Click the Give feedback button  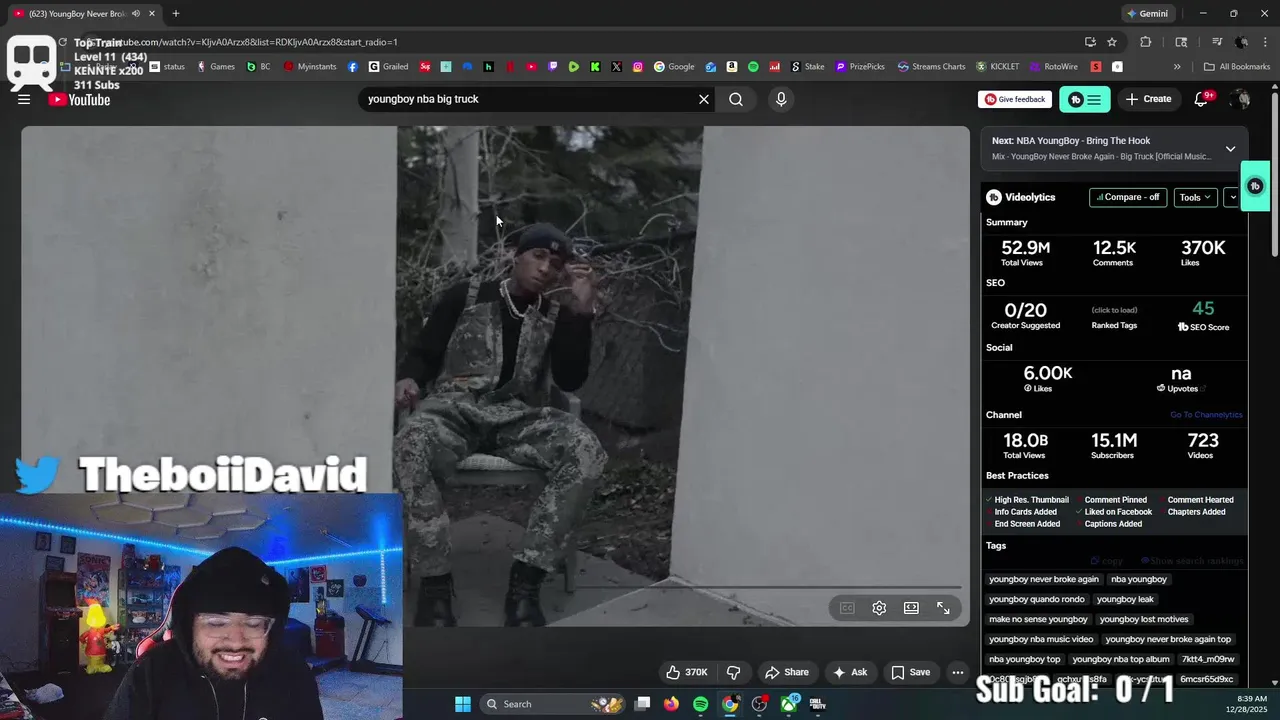point(1015,99)
